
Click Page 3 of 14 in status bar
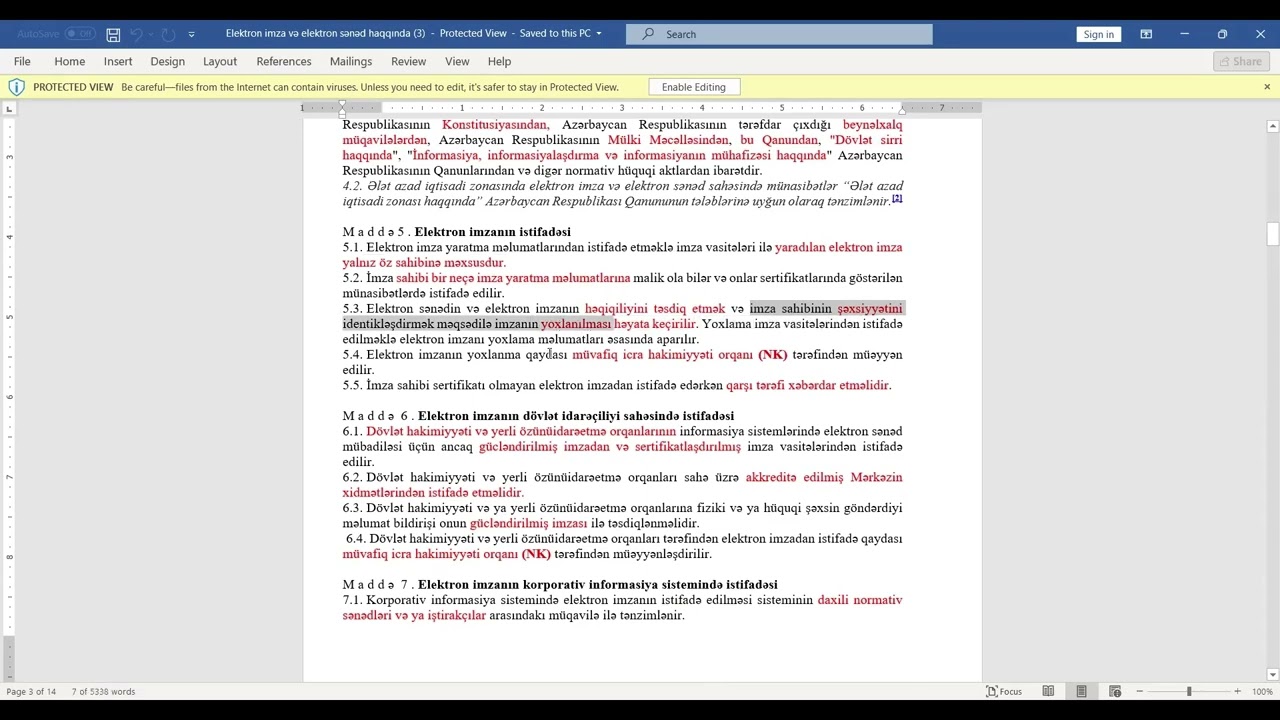point(31,691)
